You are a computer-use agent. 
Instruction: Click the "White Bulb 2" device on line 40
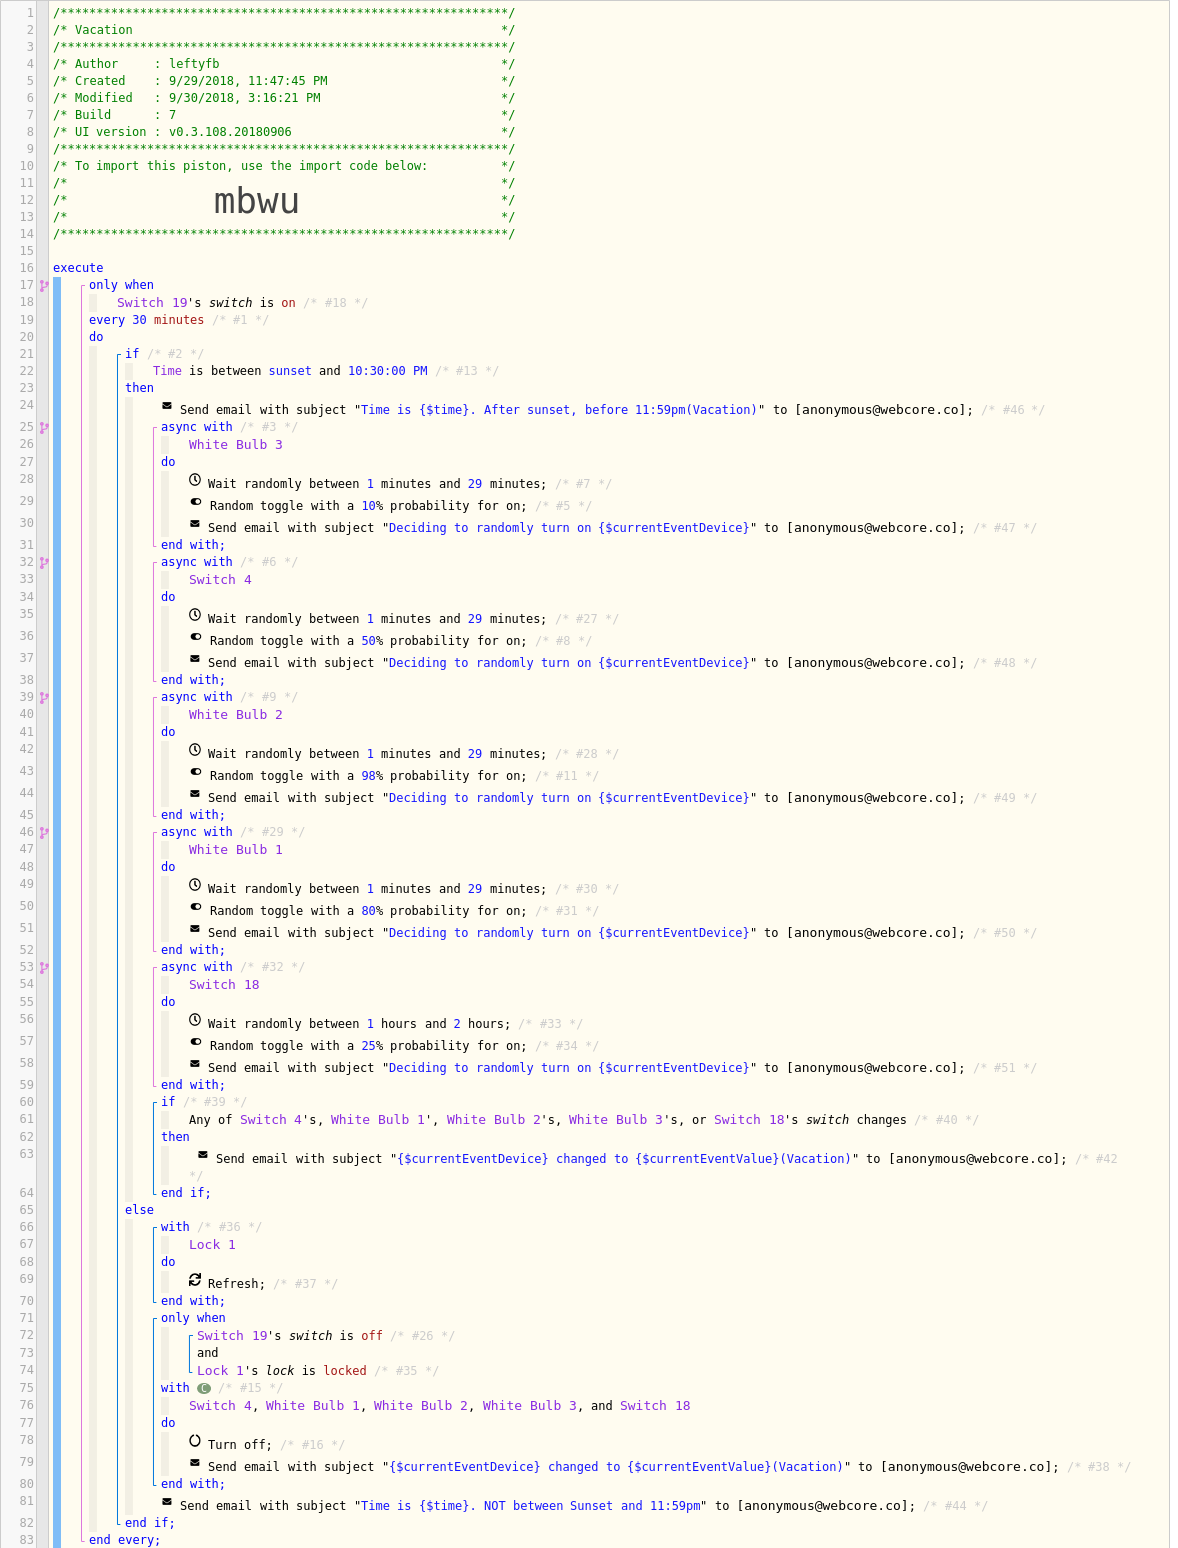[236, 715]
